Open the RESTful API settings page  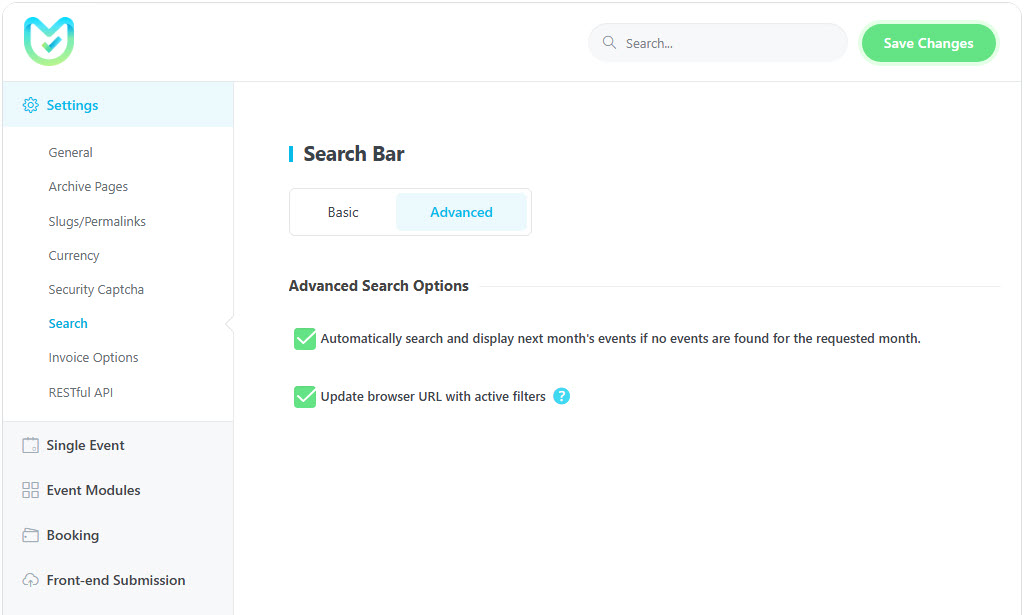pyautogui.click(x=80, y=392)
